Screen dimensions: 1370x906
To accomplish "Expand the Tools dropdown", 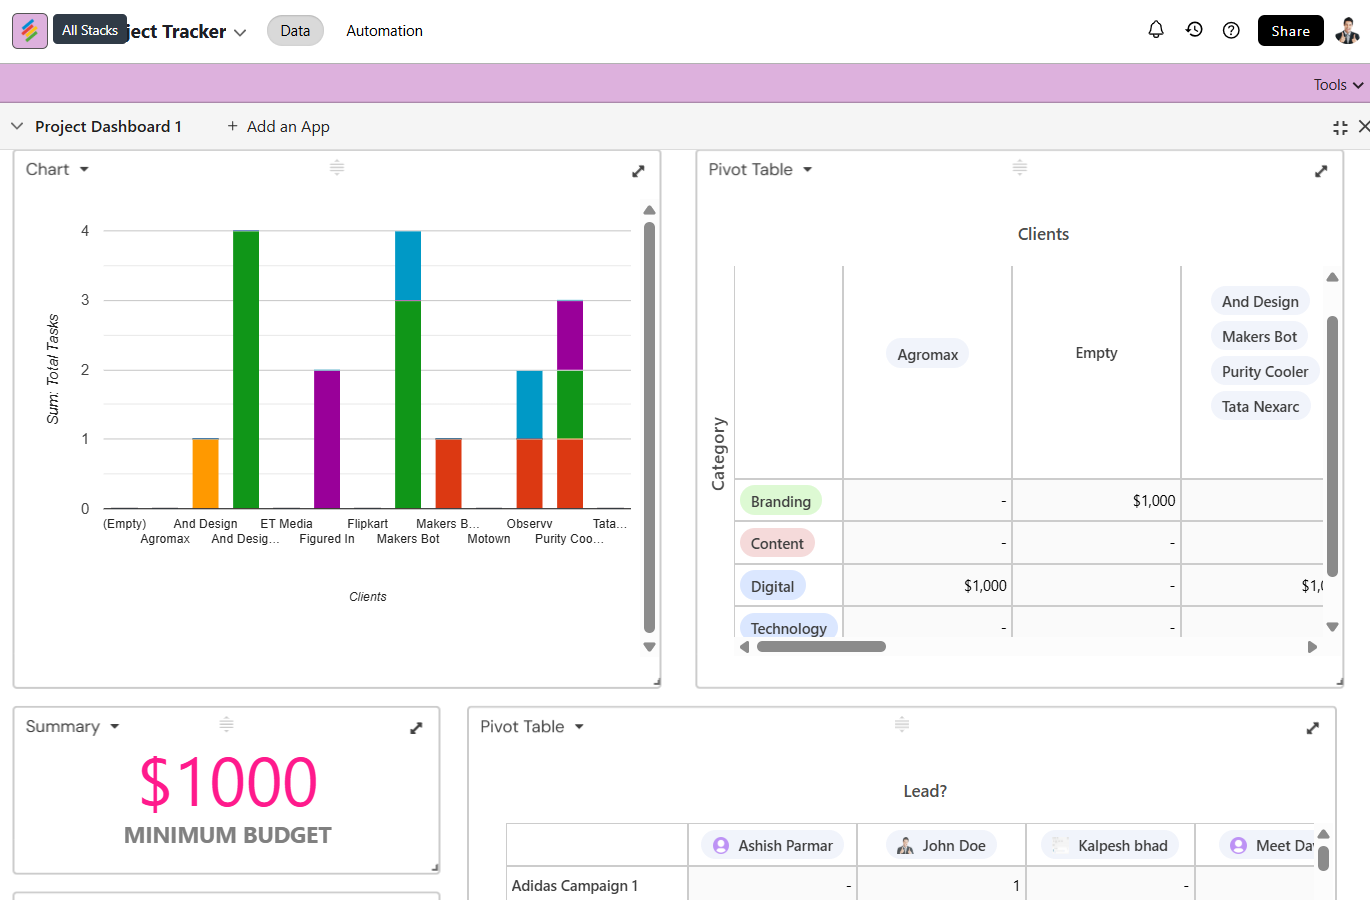I will click(x=1338, y=85).
